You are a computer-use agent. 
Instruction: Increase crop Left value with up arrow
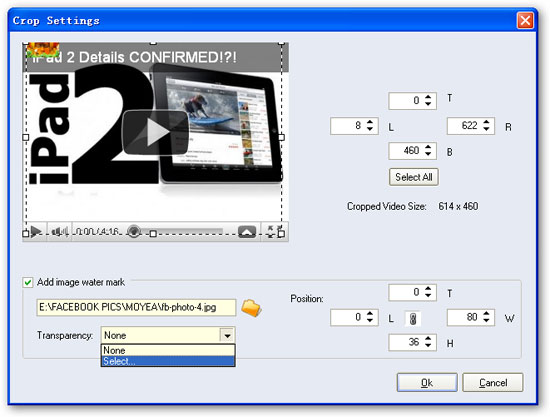[370, 122]
